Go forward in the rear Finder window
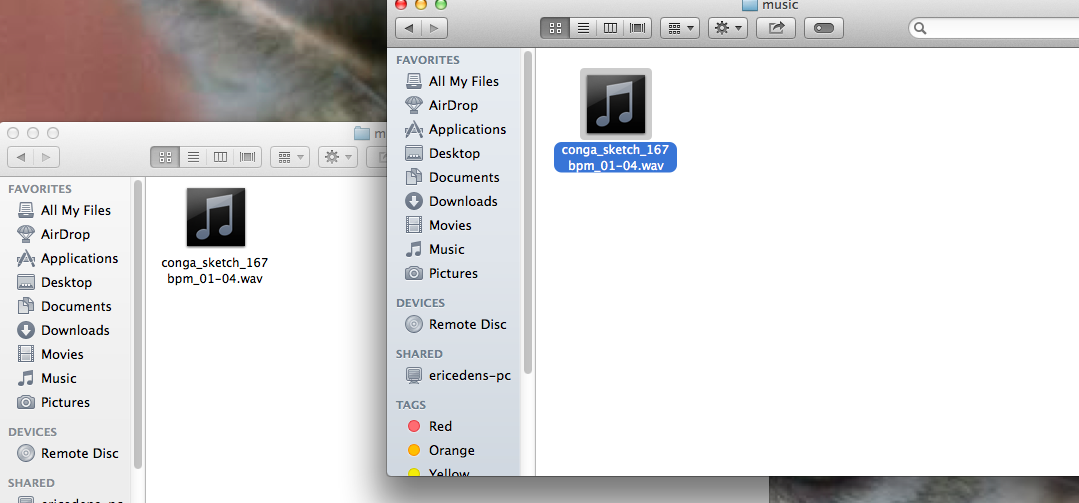The height and width of the screenshot is (503, 1079). tap(47, 157)
